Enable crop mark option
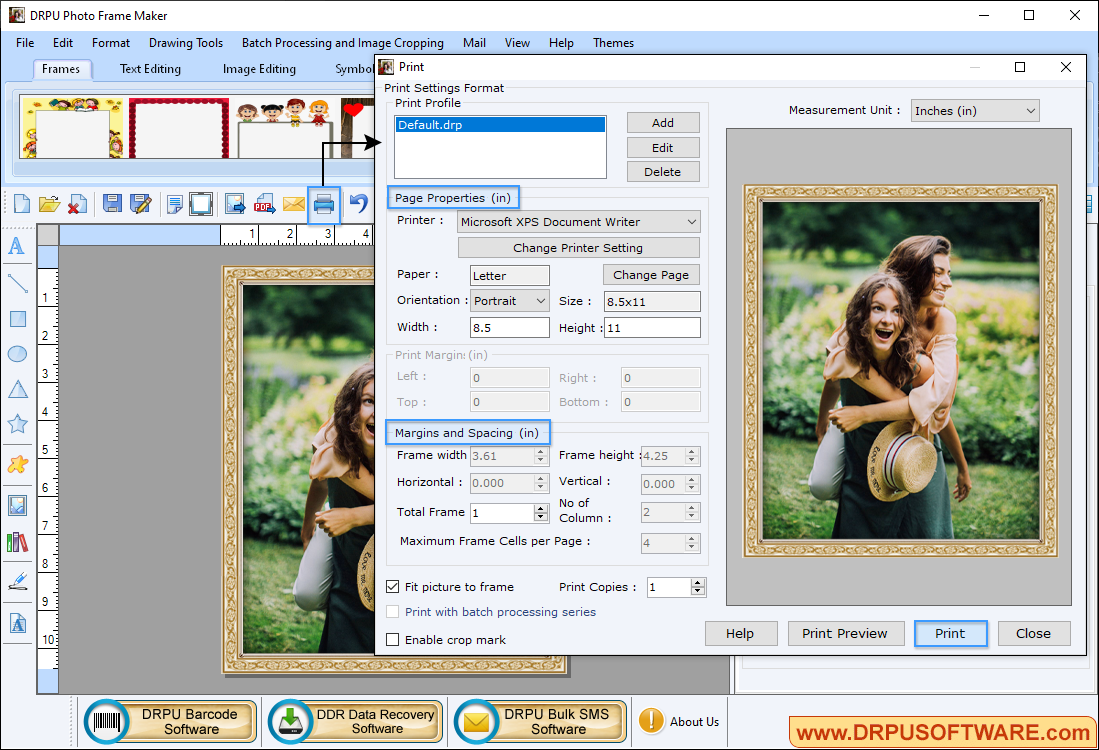The width and height of the screenshot is (1099, 750). [x=393, y=639]
